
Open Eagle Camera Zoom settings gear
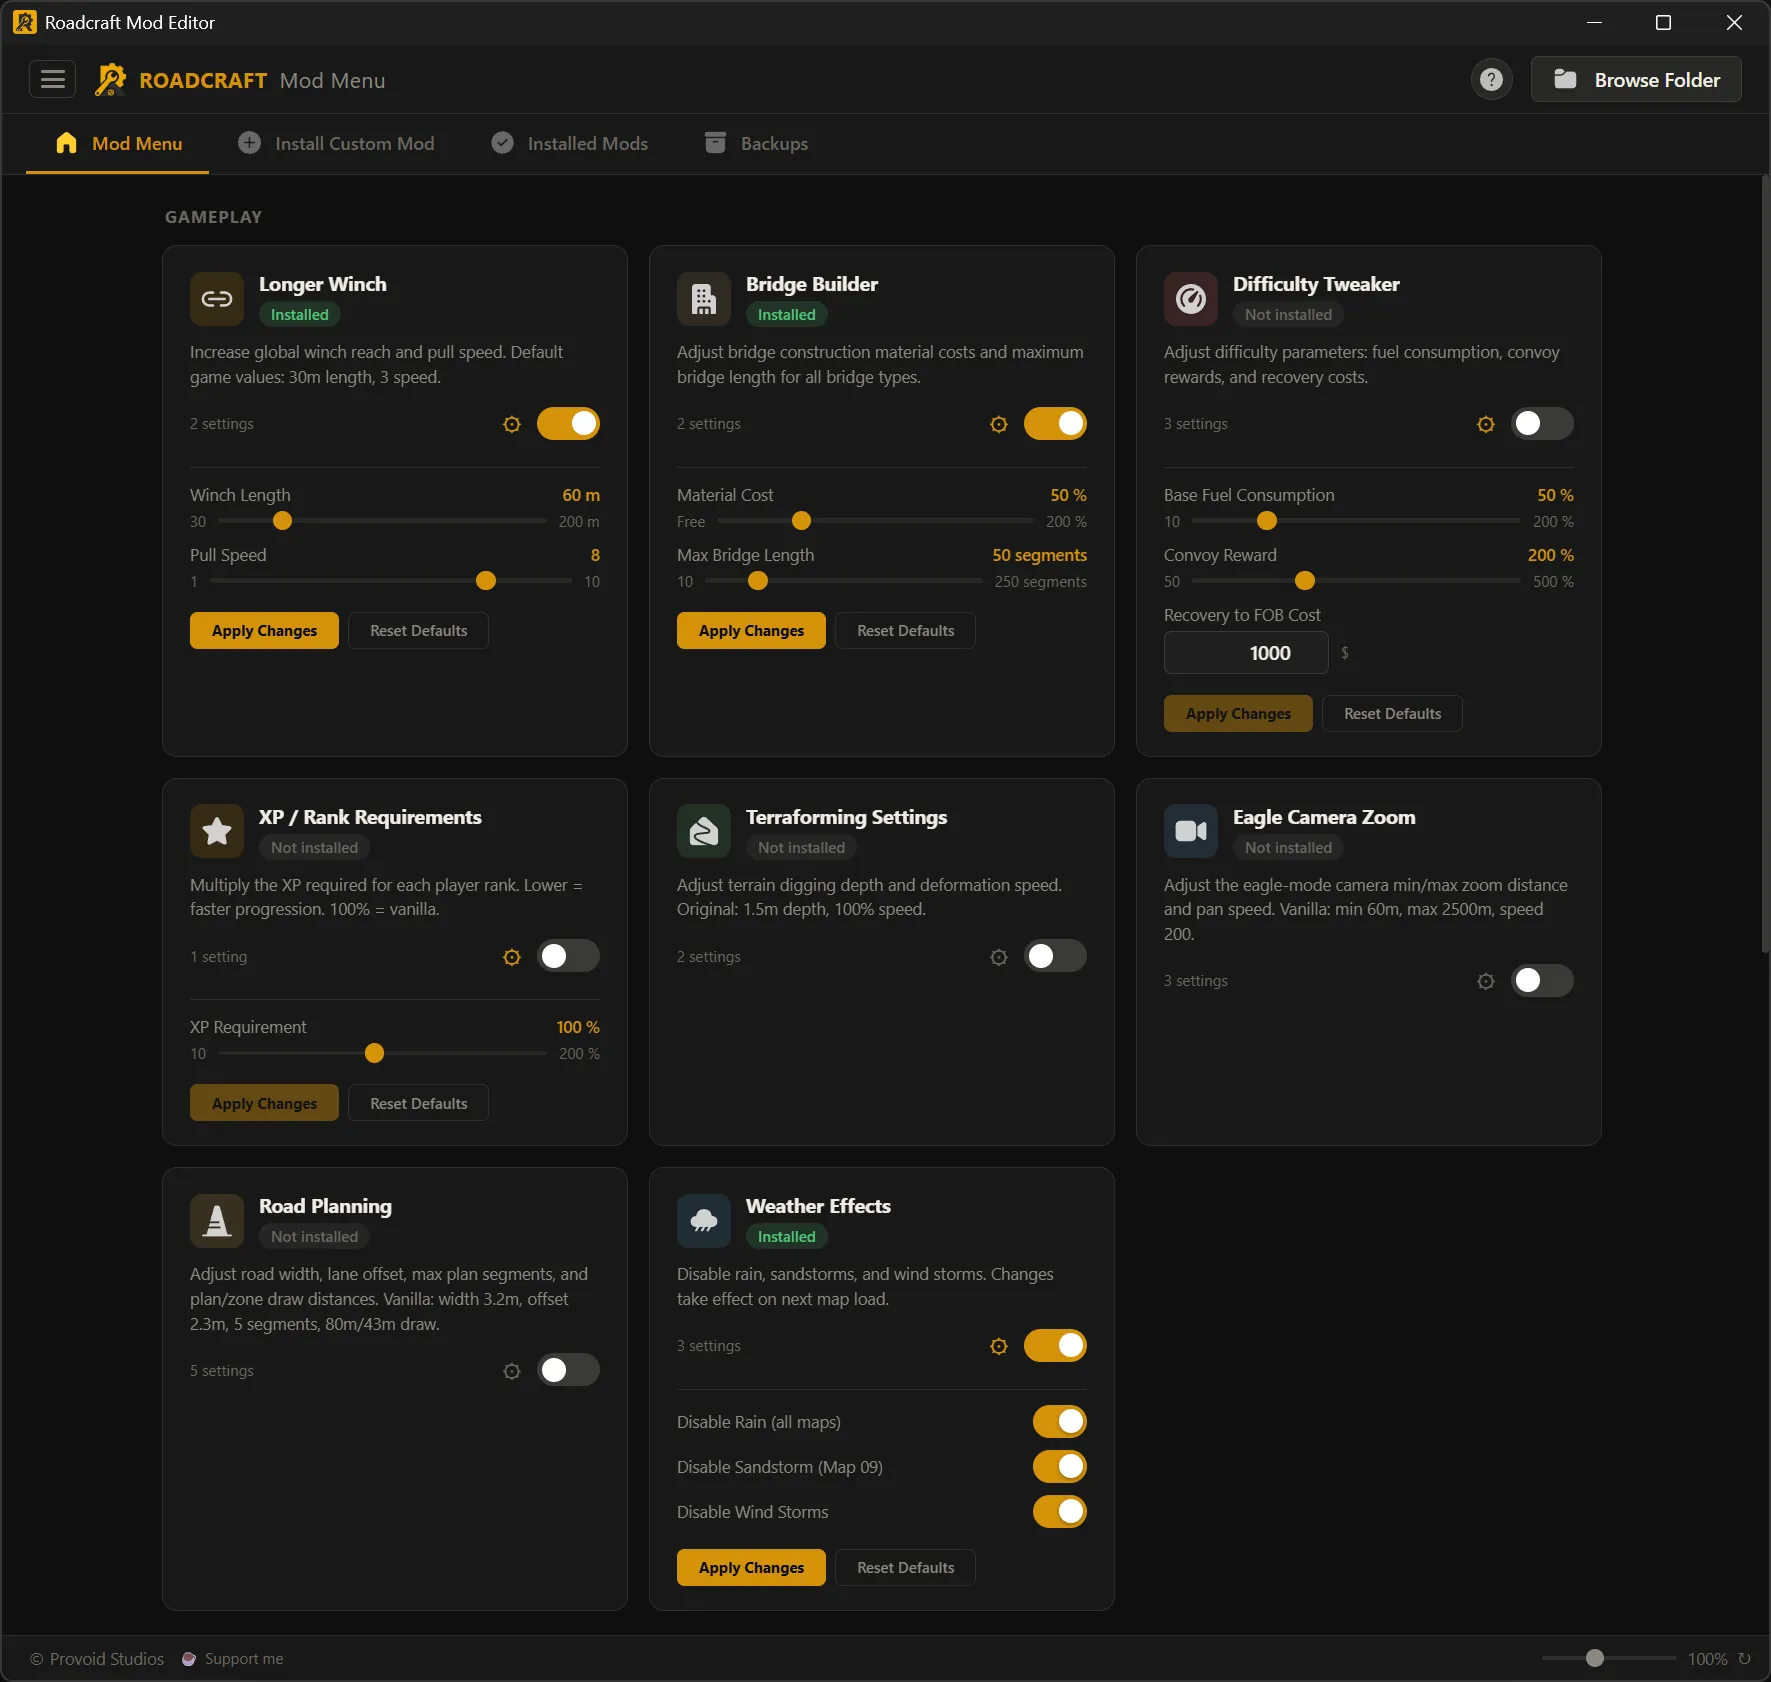coord(1486,981)
